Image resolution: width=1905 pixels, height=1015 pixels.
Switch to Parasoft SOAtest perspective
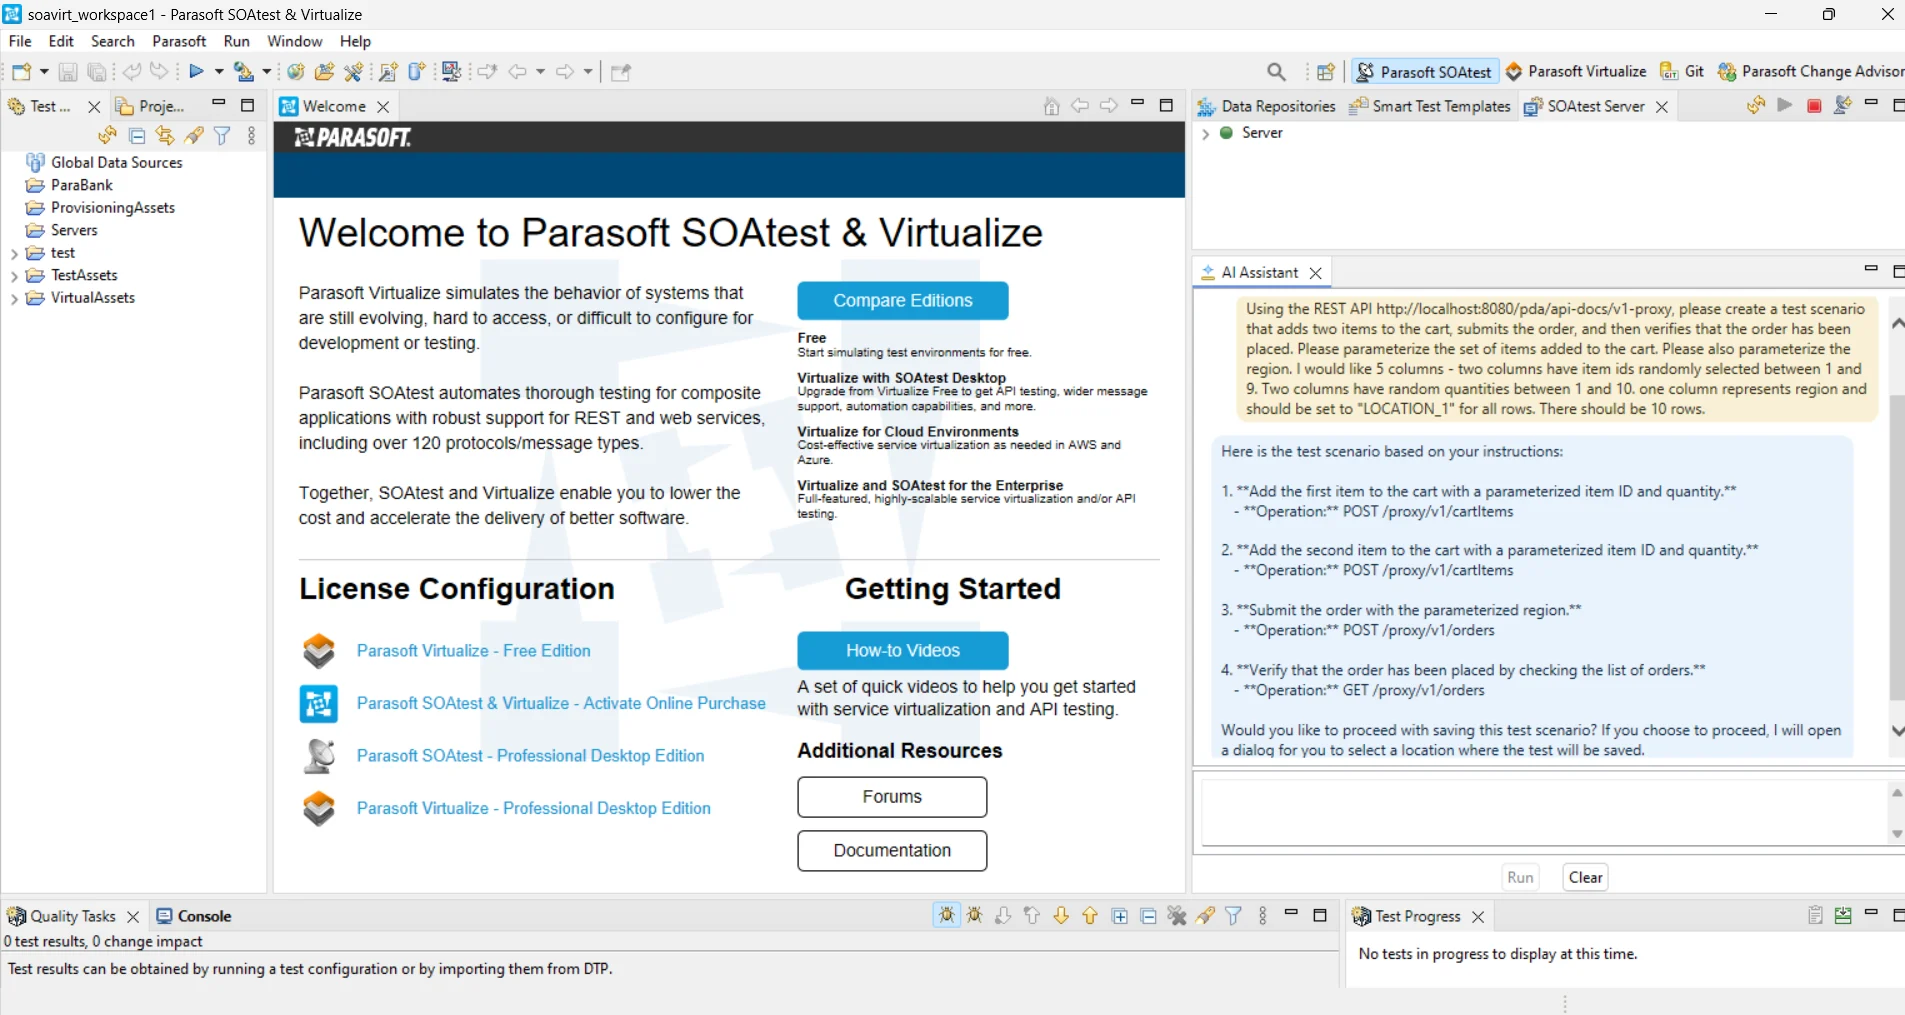click(1425, 72)
